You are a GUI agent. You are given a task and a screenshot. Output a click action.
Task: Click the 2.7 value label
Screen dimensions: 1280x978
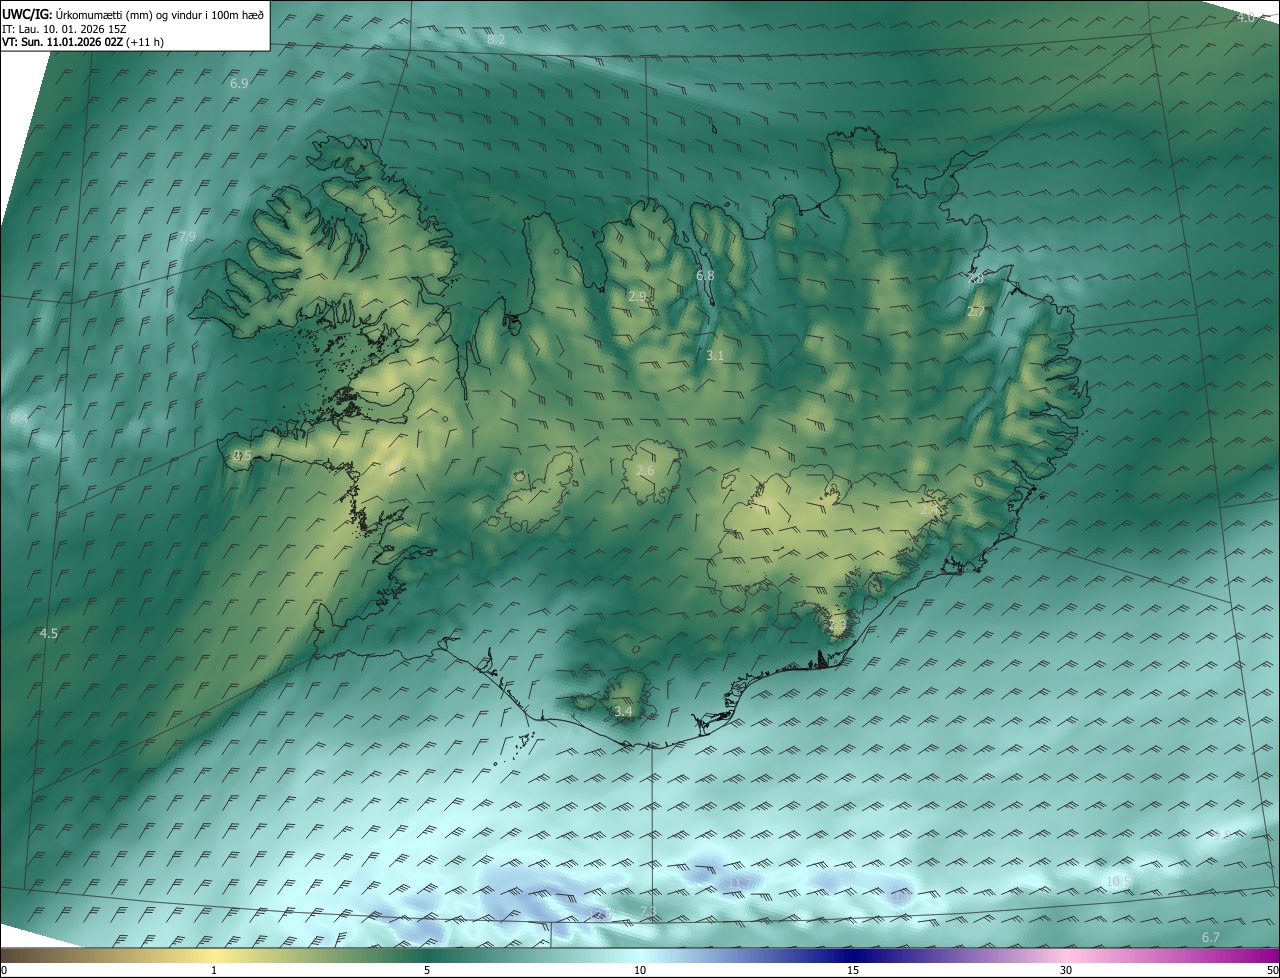[x=976, y=312]
